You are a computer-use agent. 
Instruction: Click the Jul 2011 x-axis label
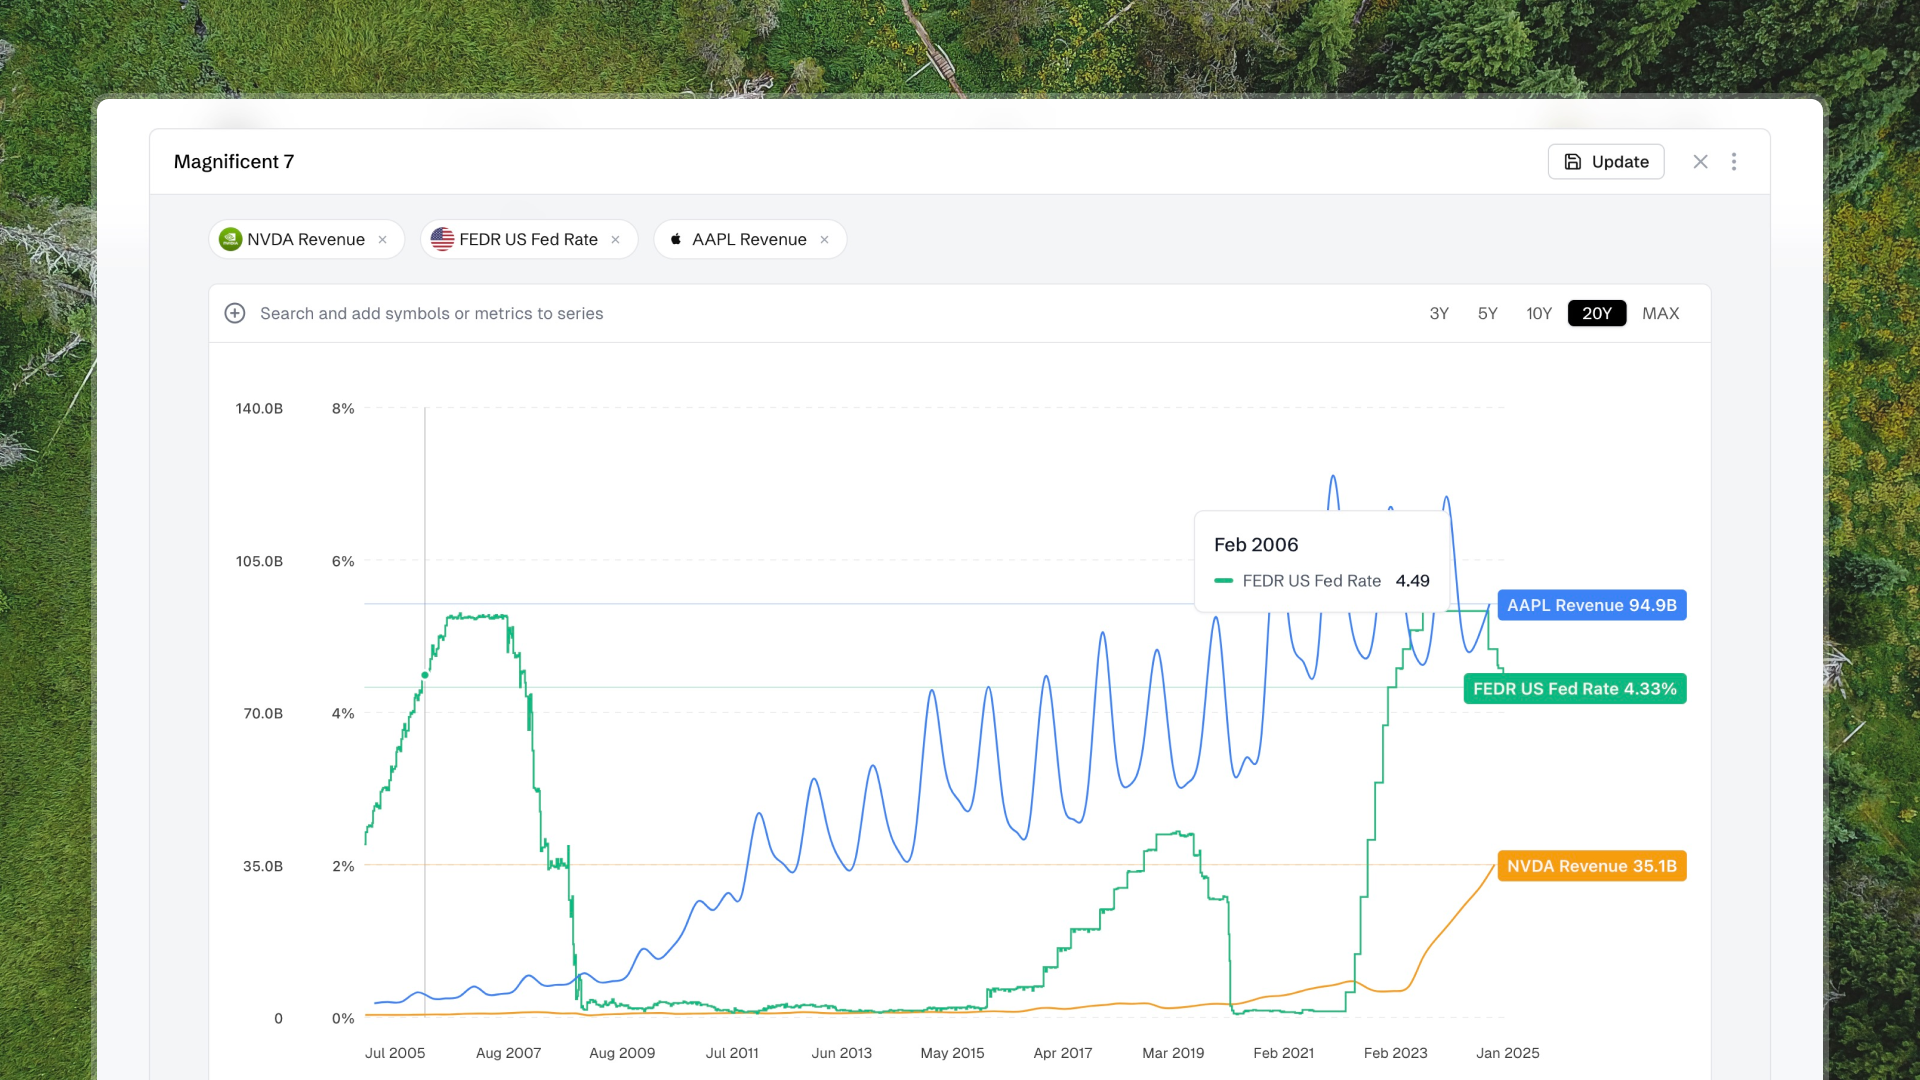click(x=732, y=1053)
